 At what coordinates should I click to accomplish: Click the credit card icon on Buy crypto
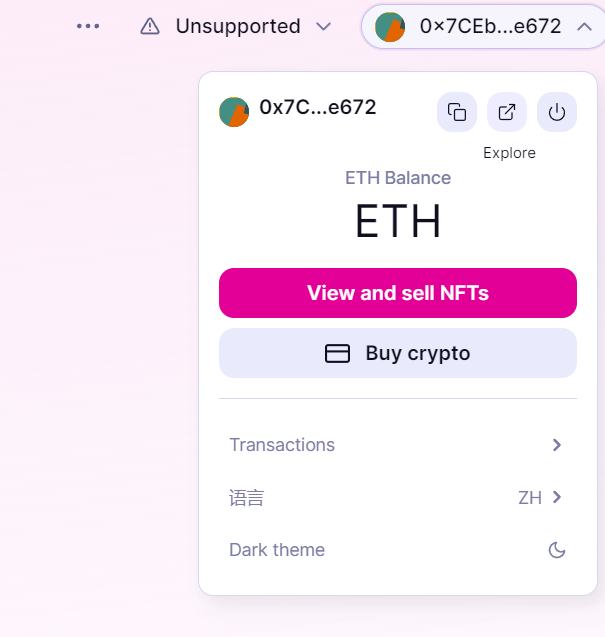pos(337,353)
